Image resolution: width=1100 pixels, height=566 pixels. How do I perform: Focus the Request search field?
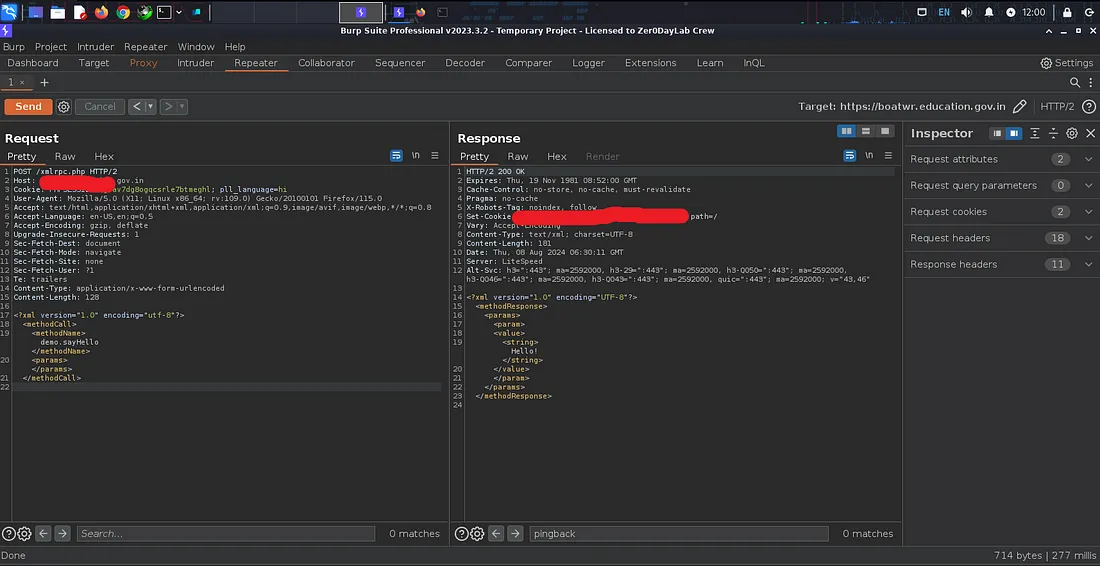click(226, 534)
